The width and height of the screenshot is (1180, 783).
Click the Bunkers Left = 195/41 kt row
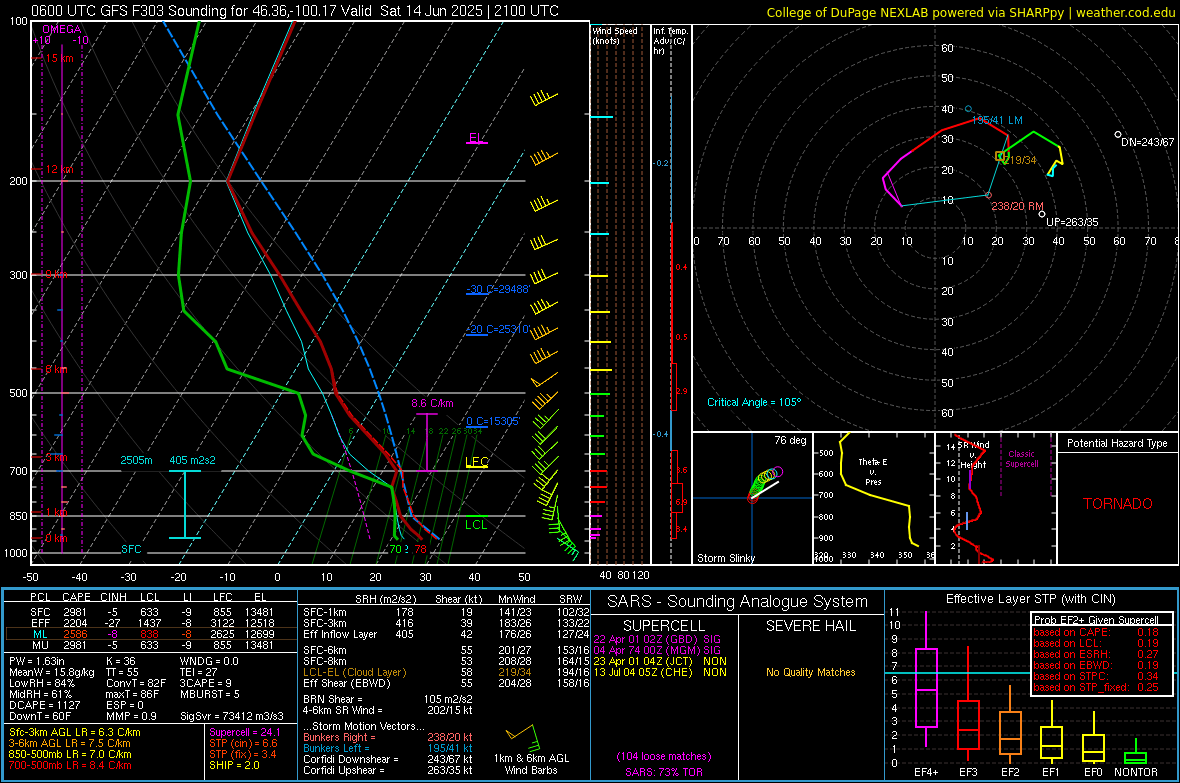pyautogui.click(x=388, y=748)
